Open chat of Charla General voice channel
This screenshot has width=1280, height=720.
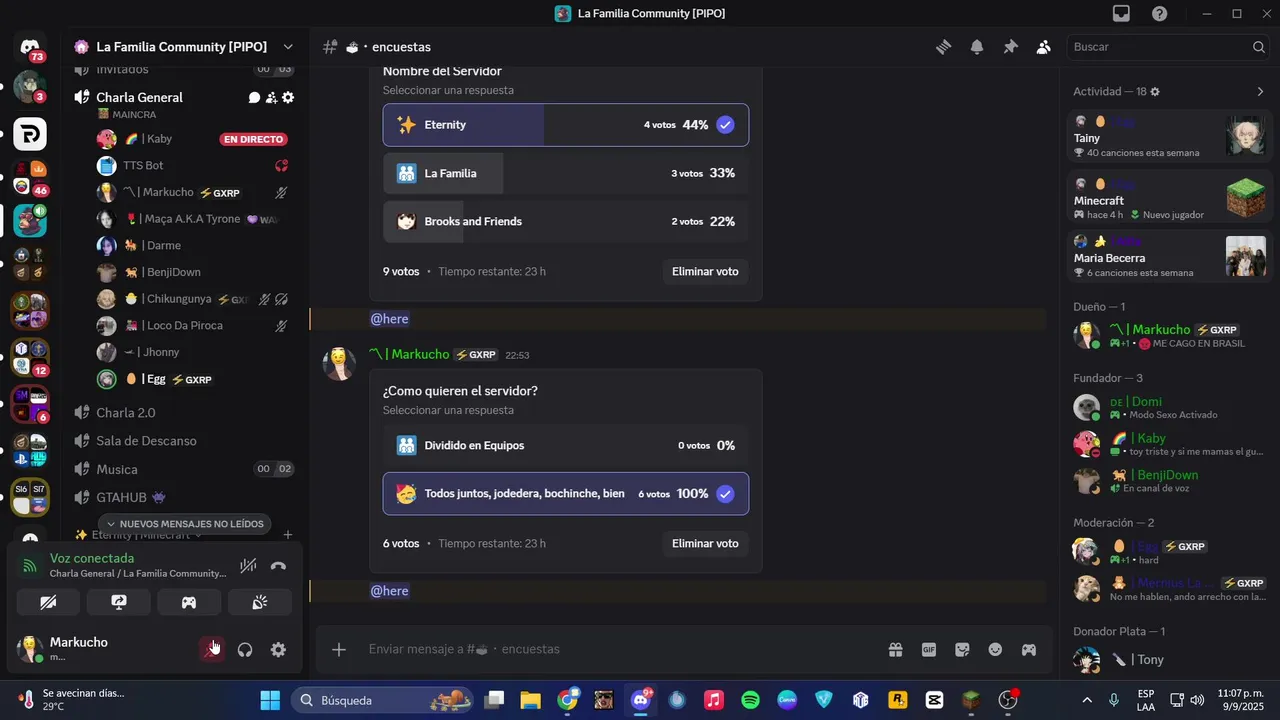[254, 97]
